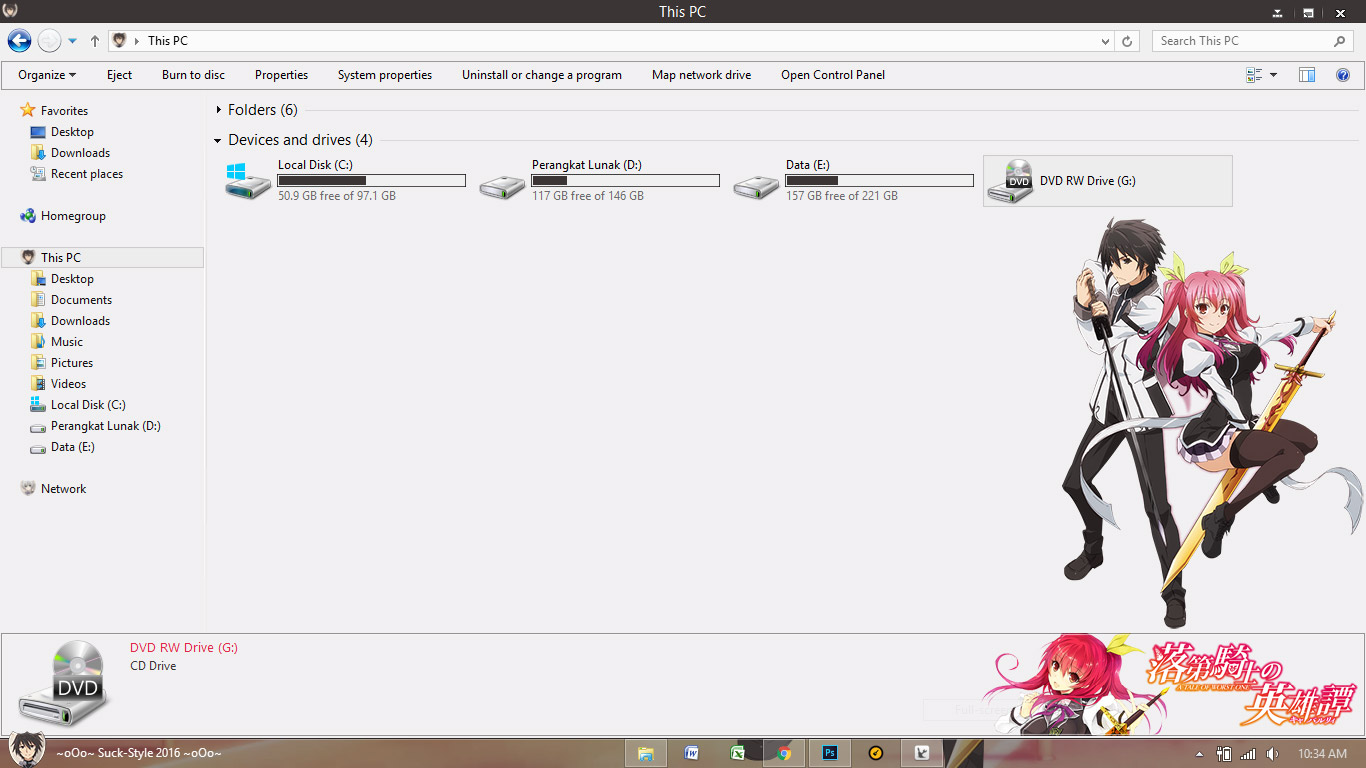
Task: Click the volume speaker tray icon
Action: pos(1272,754)
